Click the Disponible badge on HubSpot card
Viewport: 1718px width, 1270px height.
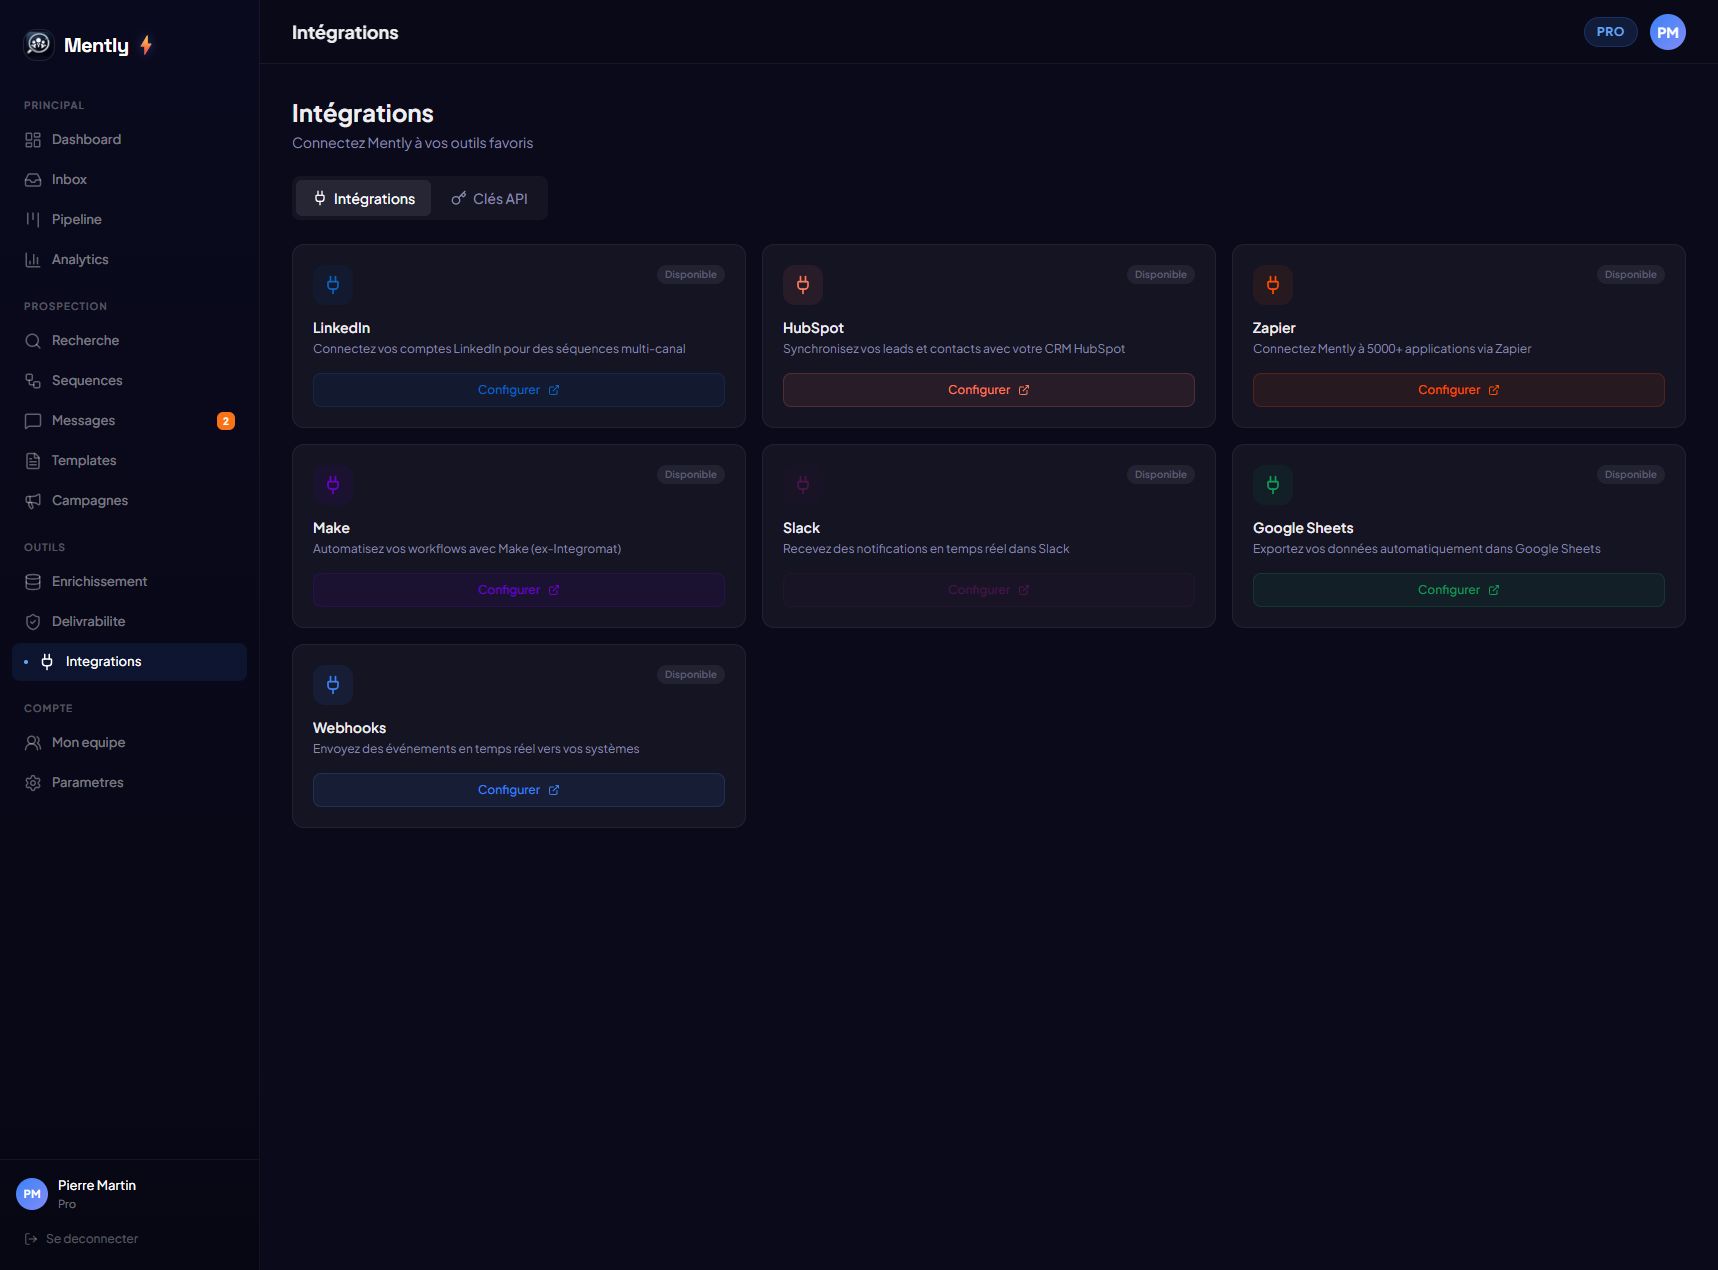pyautogui.click(x=1161, y=275)
